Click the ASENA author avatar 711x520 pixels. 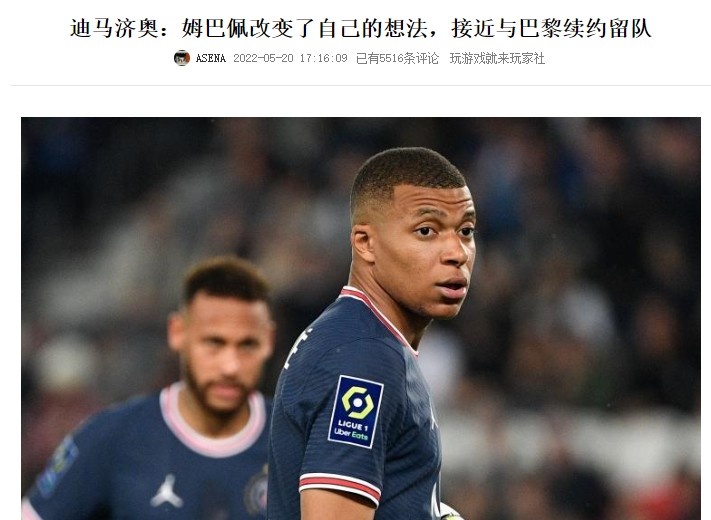point(182,58)
